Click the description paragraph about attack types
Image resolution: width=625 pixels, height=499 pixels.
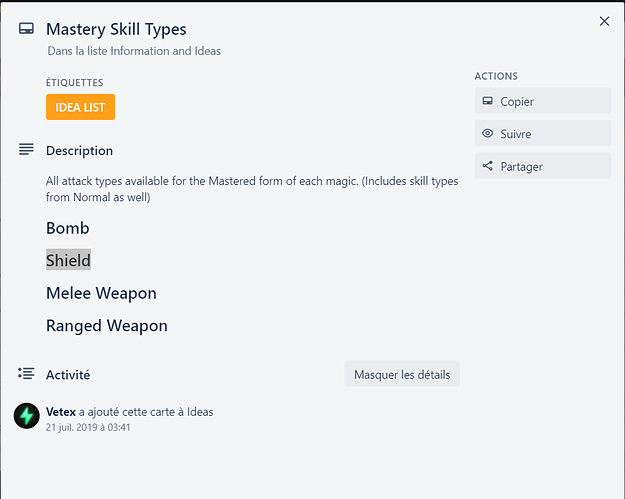click(252, 189)
